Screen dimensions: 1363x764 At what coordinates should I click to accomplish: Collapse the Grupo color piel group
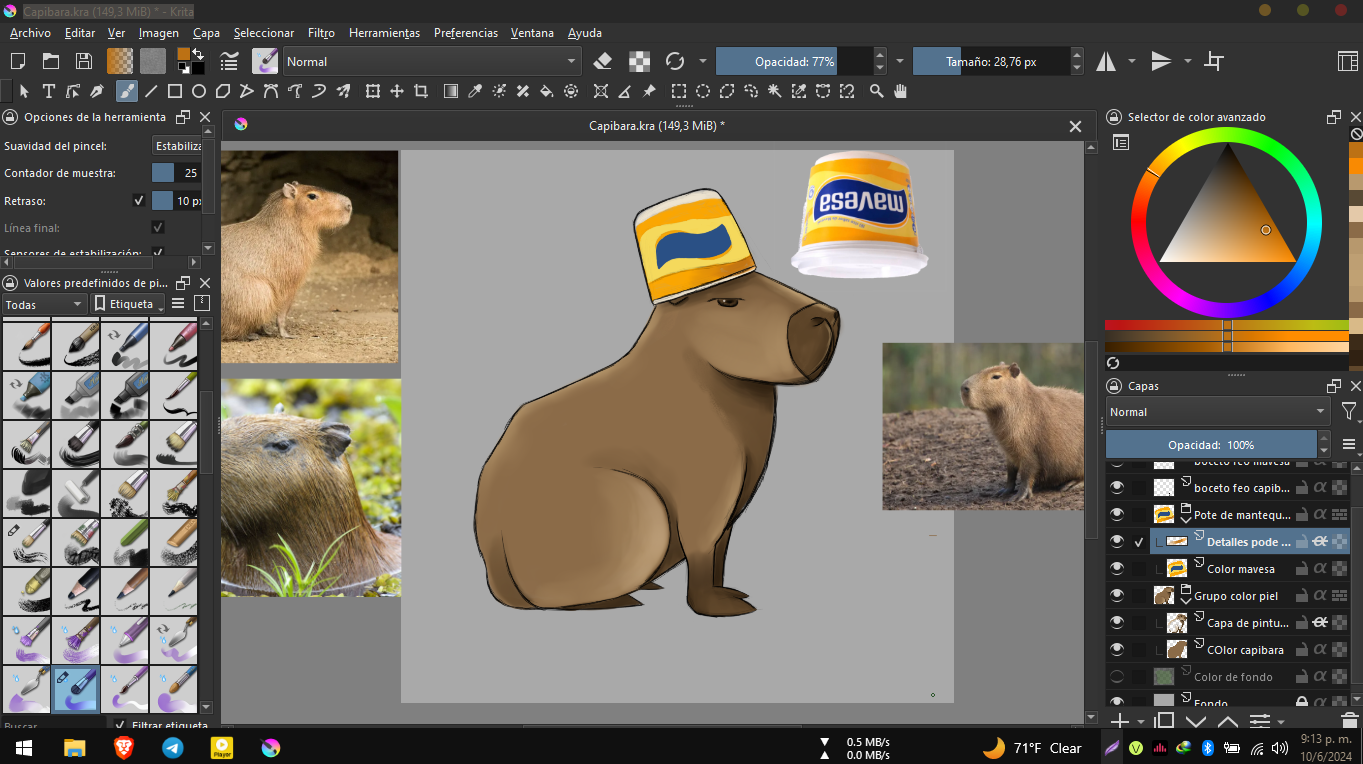pyautogui.click(x=1187, y=601)
